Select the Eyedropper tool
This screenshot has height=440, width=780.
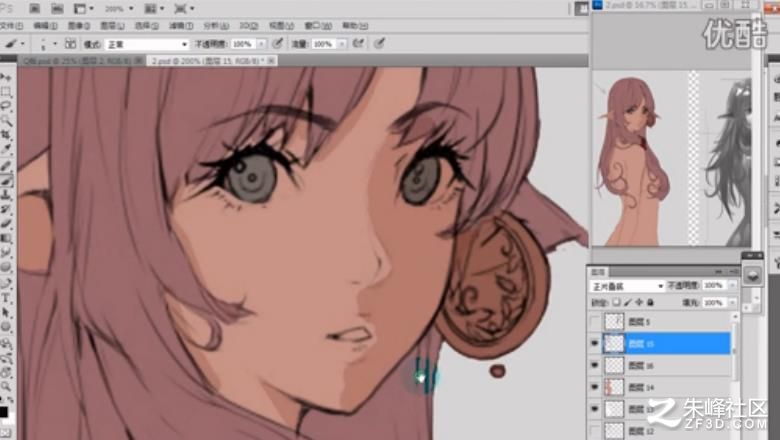click(6, 149)
